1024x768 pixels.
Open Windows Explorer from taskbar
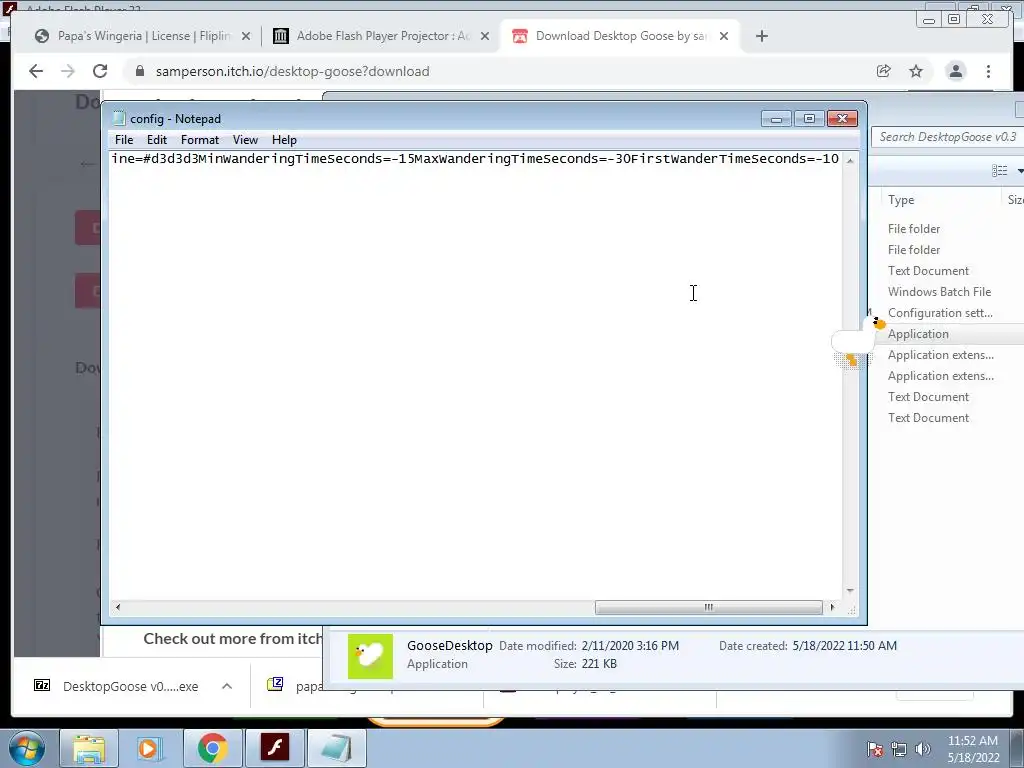point(89,748)
